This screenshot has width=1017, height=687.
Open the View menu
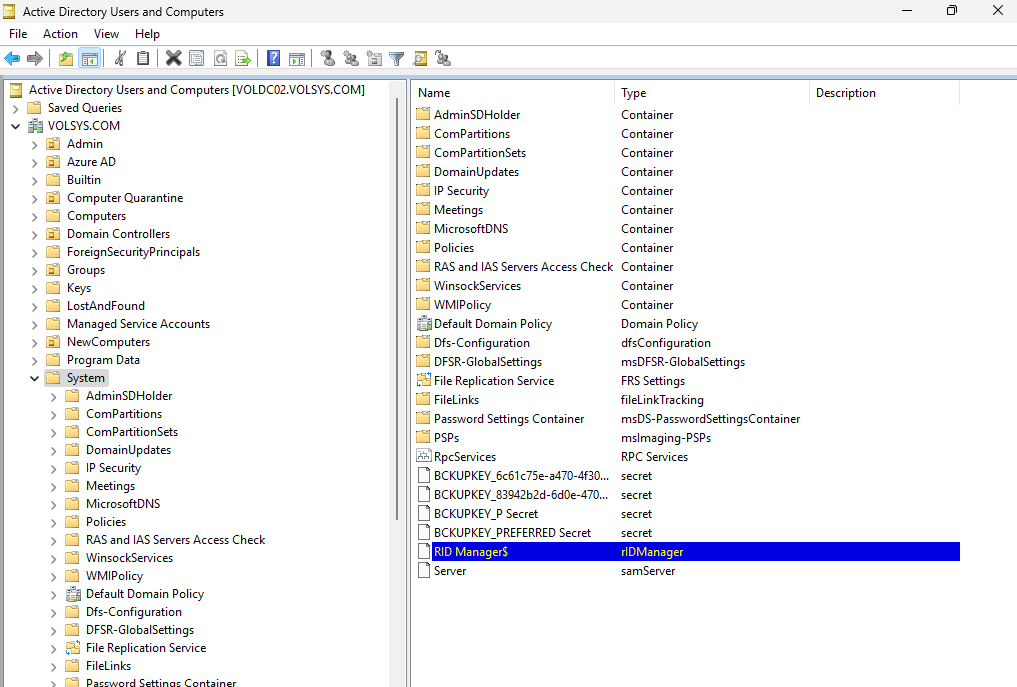click(106, 34)
